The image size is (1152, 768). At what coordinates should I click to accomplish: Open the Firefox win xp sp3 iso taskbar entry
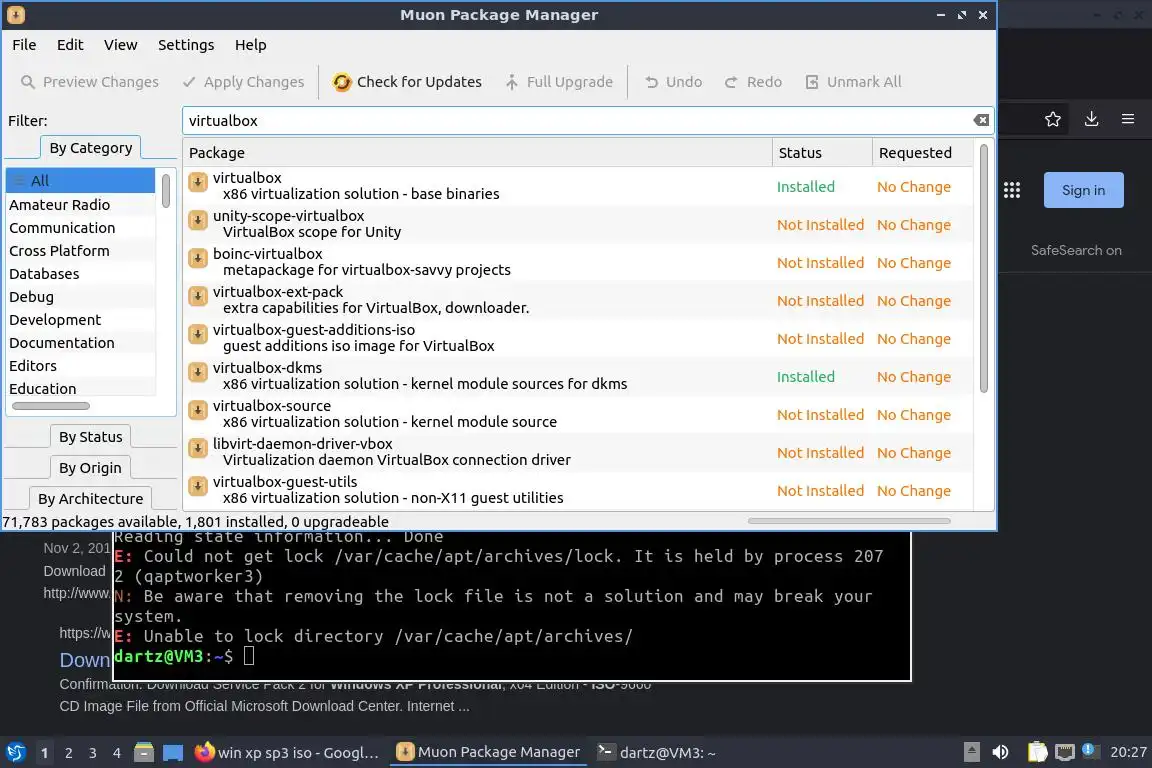click(x=288, y=753)
